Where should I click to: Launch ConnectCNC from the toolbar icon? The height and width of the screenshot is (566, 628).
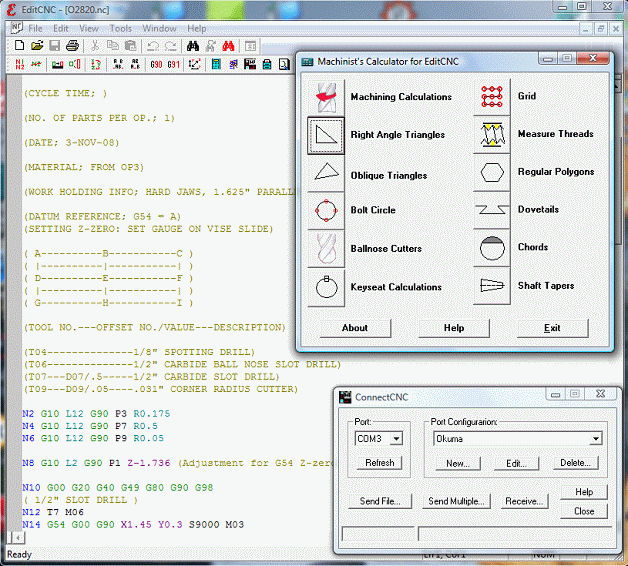(x=250, y=64)
